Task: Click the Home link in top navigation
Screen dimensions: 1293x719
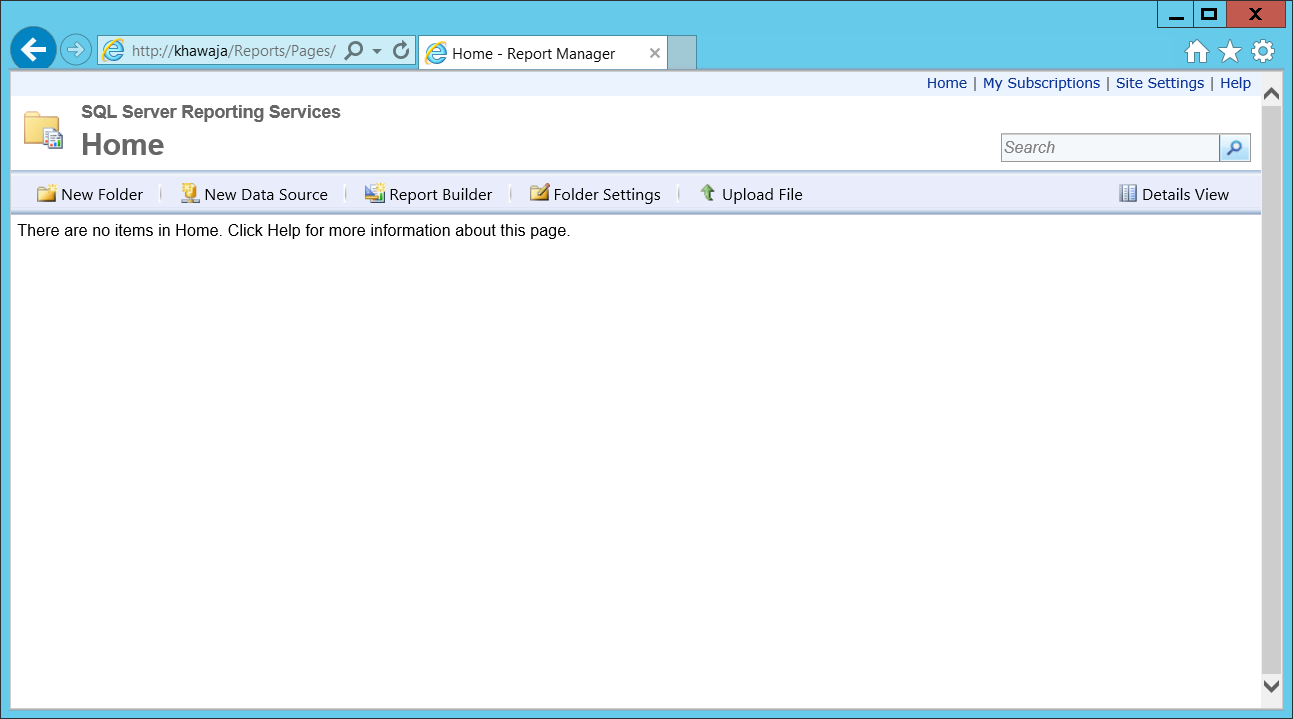Action: 946,83
